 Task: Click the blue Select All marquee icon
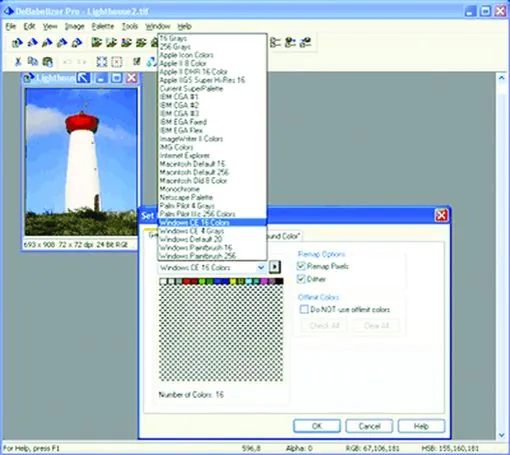coord(102,62)
